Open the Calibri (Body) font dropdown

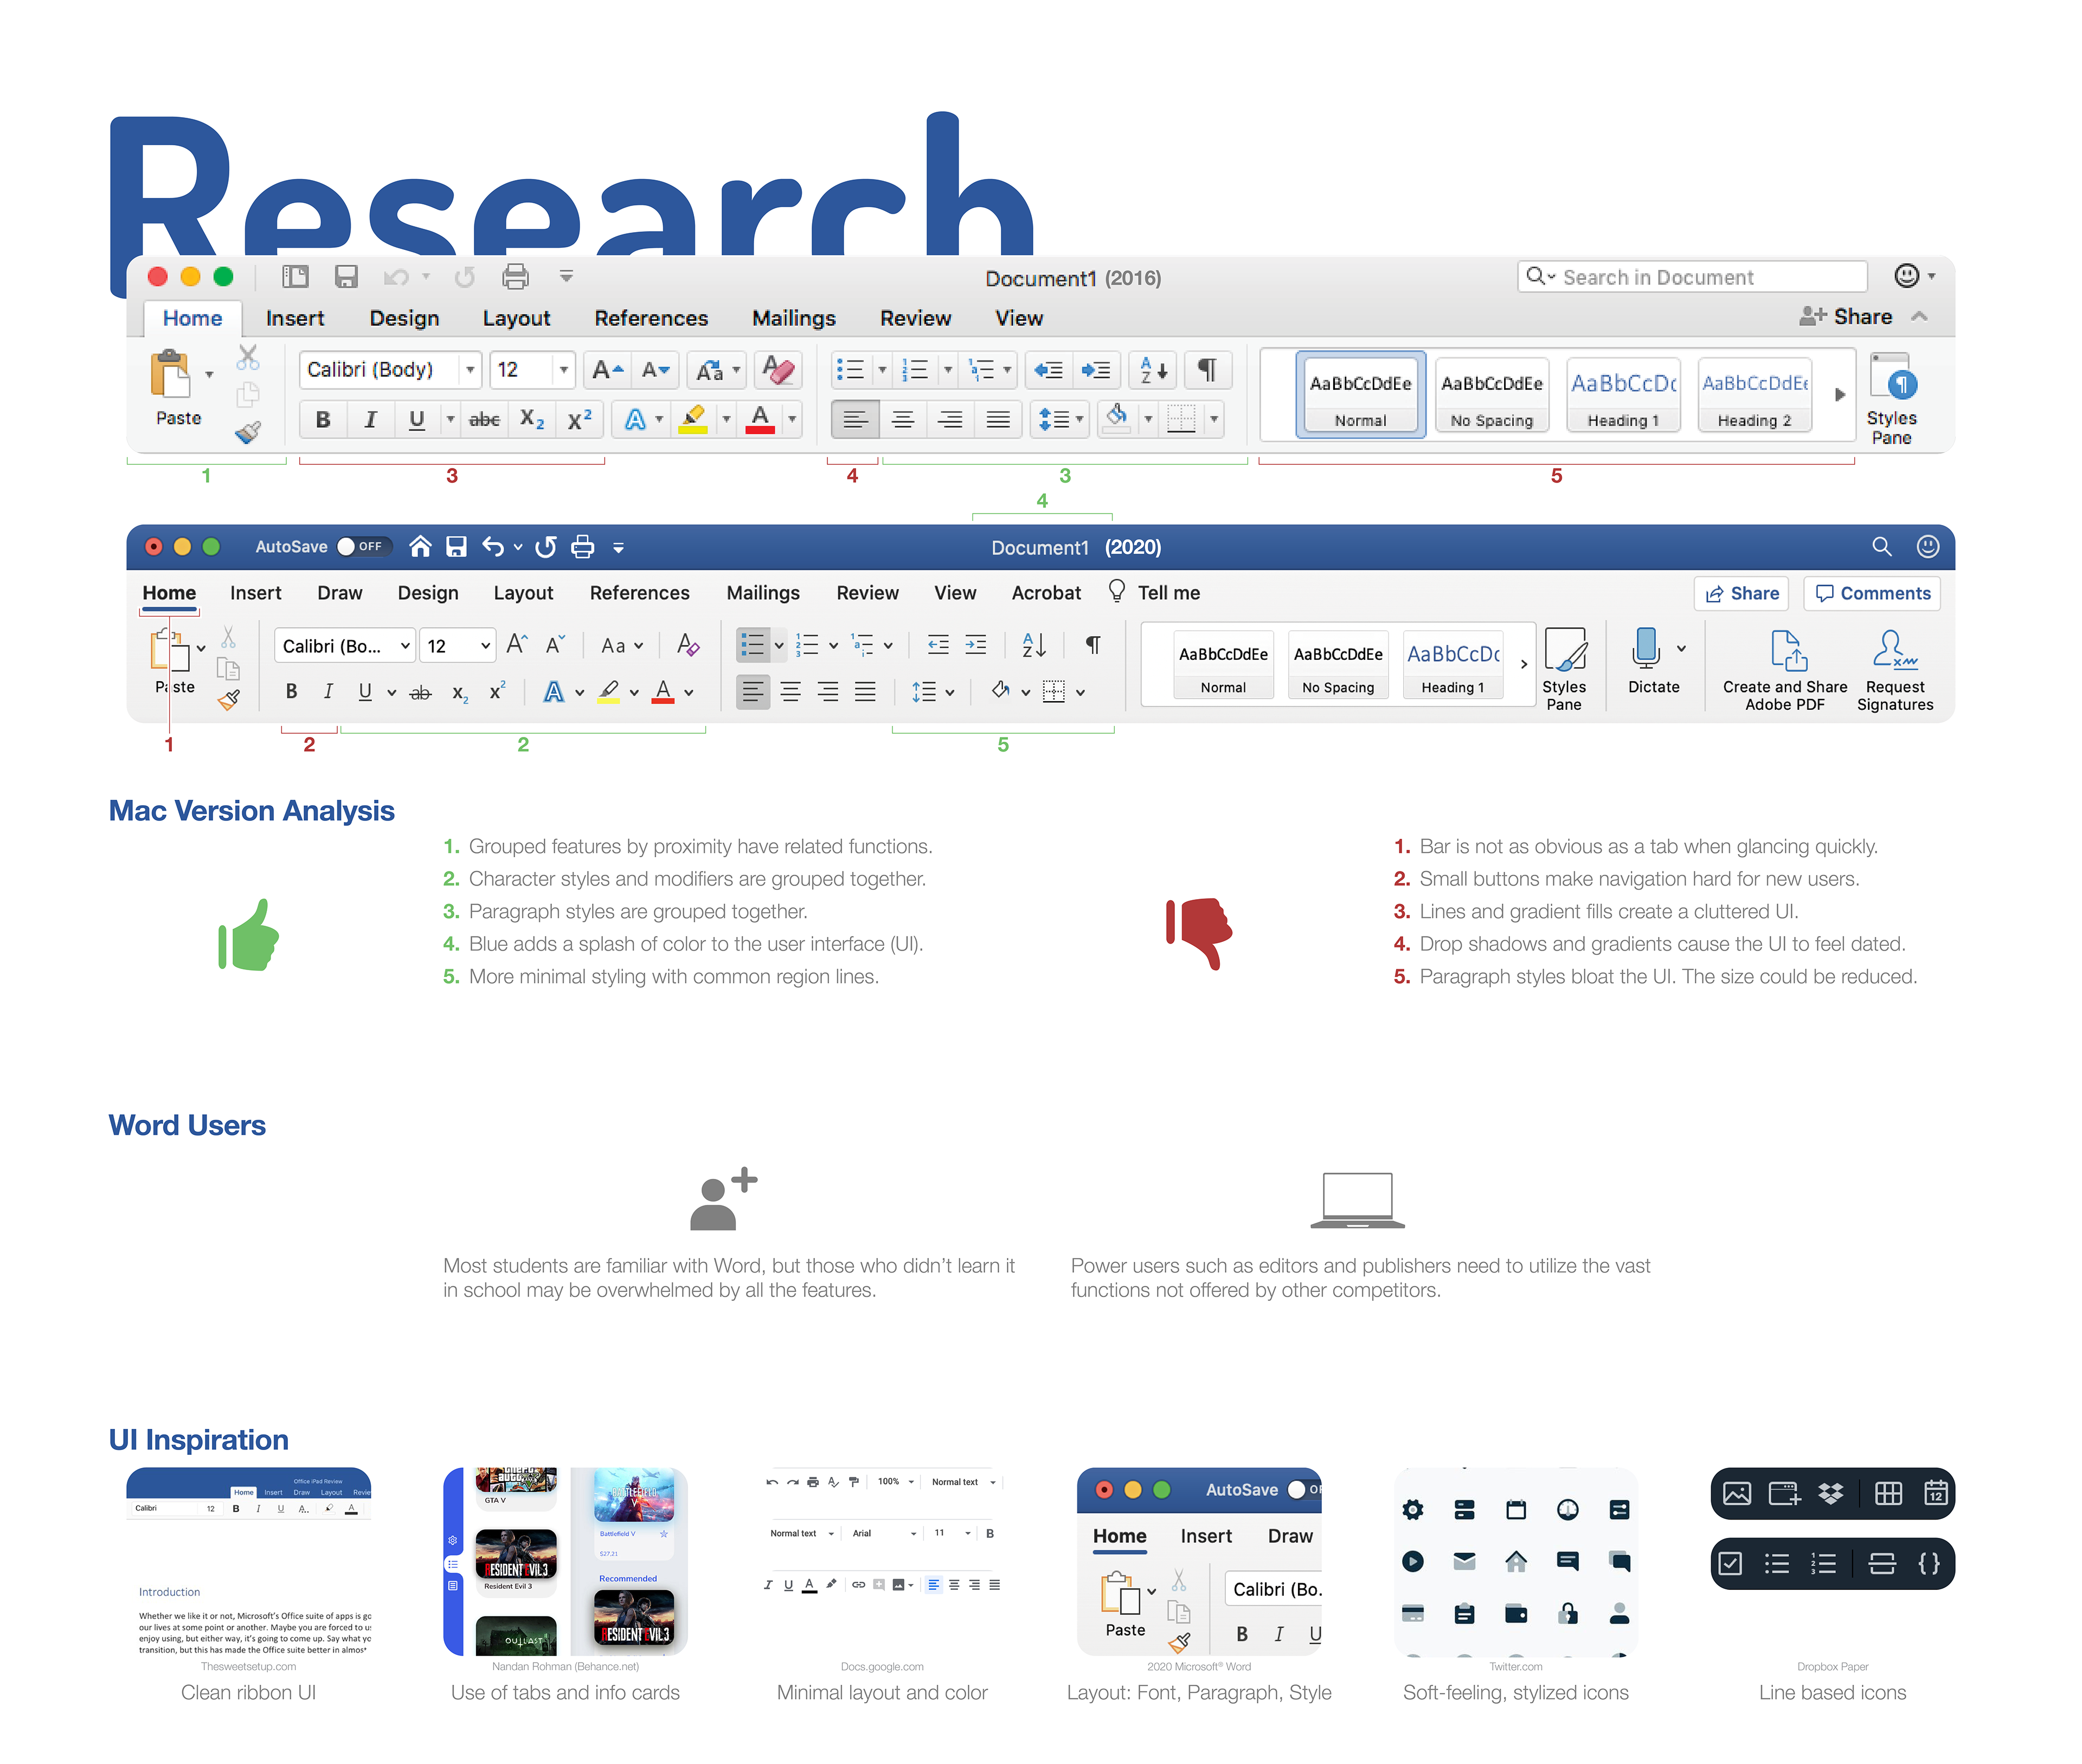(470, 370)
